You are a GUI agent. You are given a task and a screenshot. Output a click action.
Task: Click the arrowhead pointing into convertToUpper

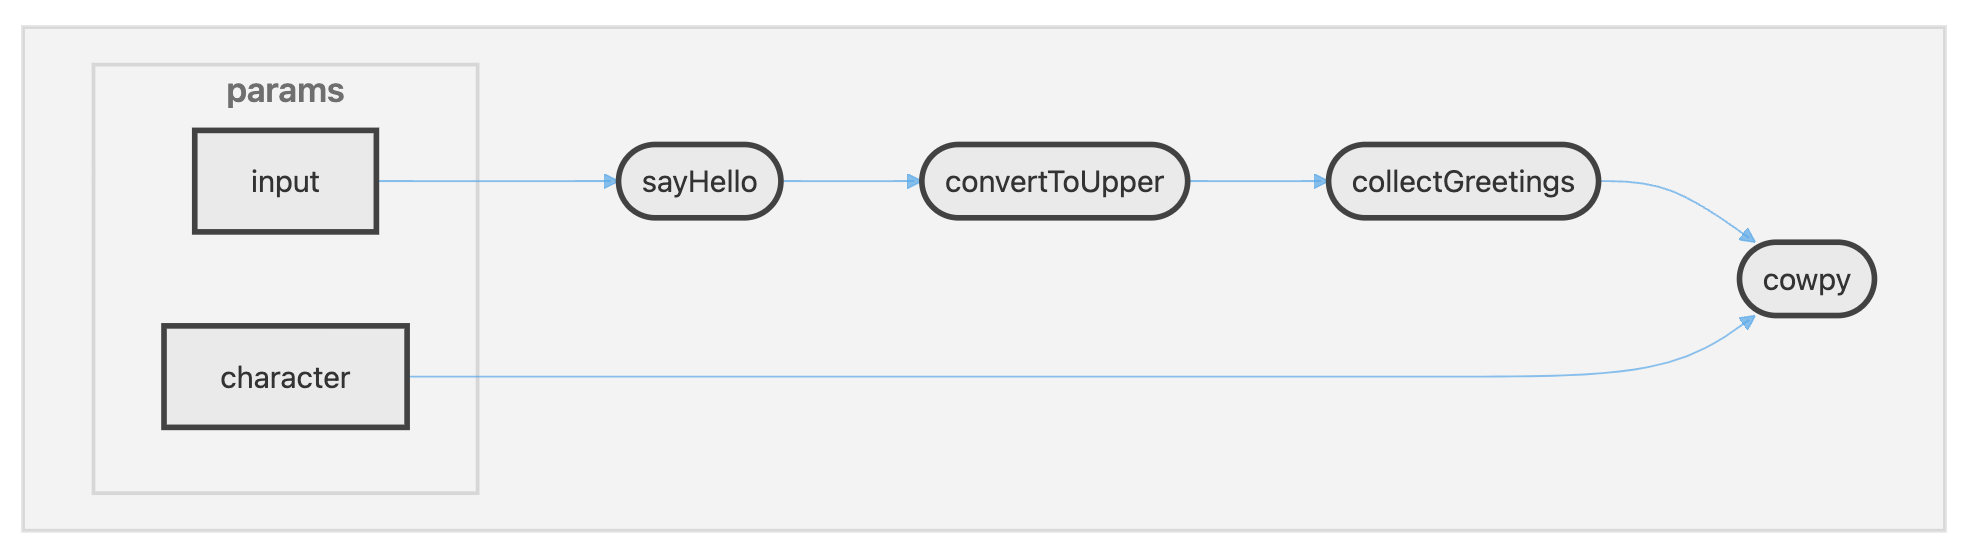(913, 181)
